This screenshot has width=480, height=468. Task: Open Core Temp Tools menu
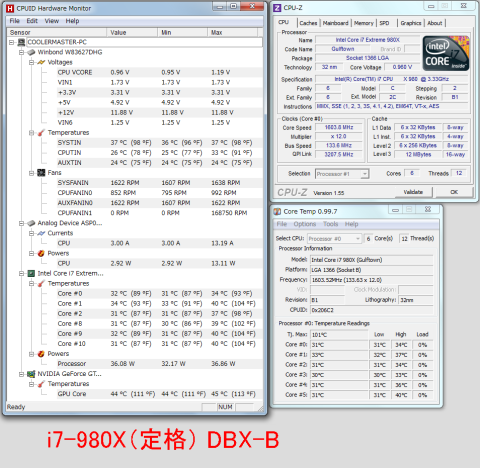pyautogui.click(x=331, y=224)
